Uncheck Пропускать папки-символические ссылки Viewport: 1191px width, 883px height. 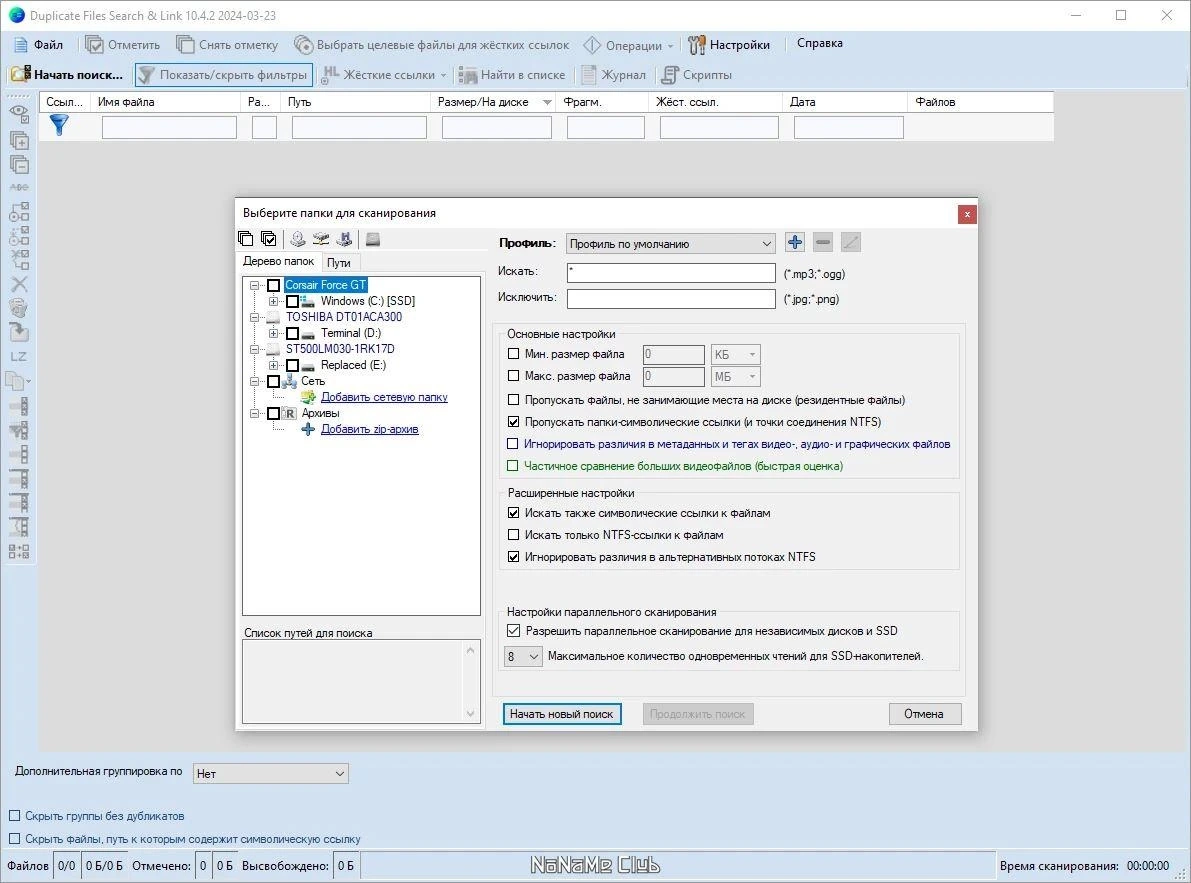click(513, 421)
